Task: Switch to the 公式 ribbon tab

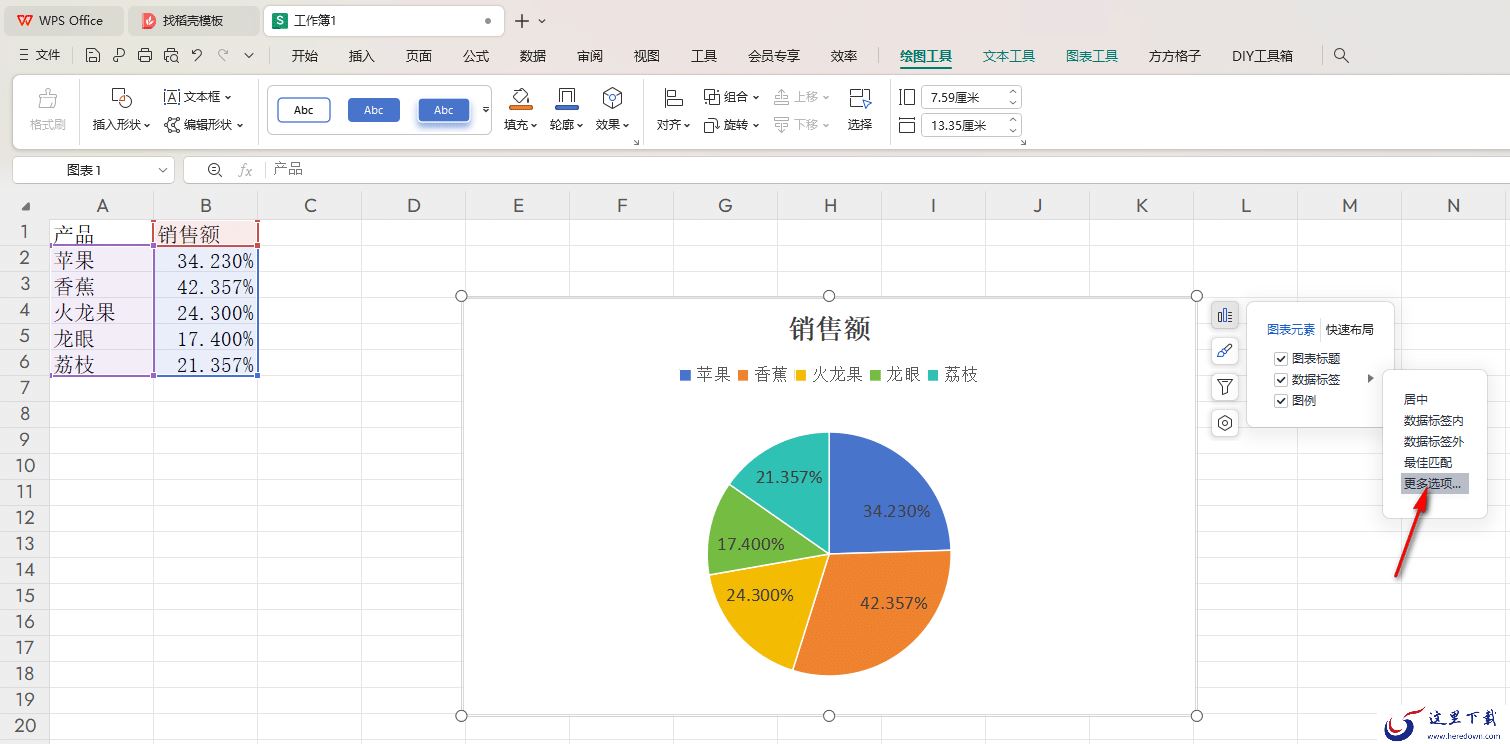Action: click(x=476, y=56)
